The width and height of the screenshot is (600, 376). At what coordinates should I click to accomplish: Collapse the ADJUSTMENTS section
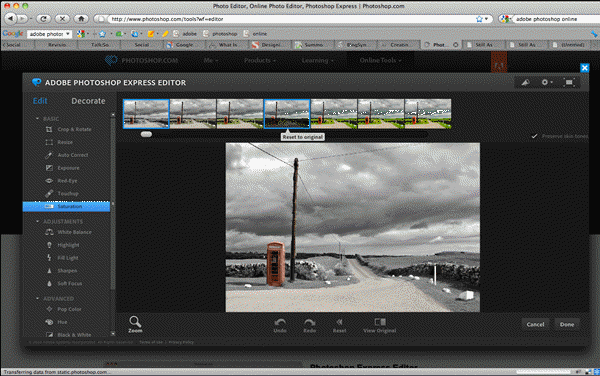click(x=38, y=221)
